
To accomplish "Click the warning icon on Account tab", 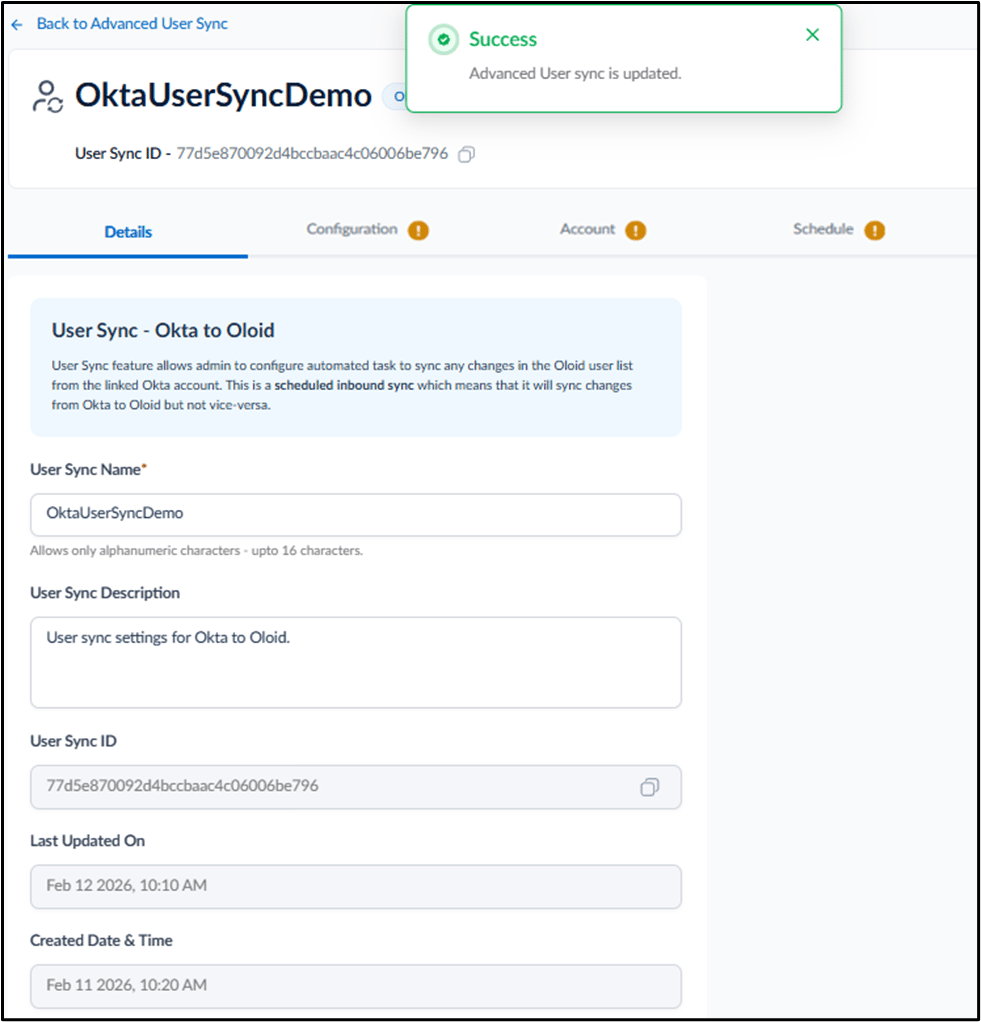I will click(x=636, y=230).
